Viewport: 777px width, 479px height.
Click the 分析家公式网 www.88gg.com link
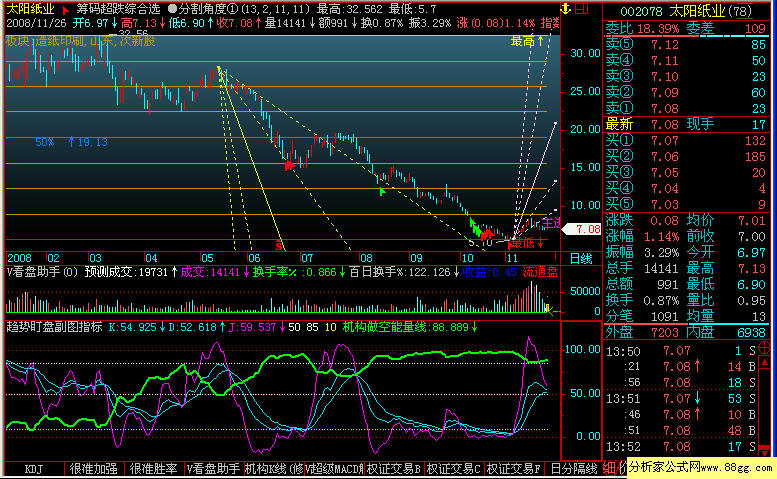(701, 467)
